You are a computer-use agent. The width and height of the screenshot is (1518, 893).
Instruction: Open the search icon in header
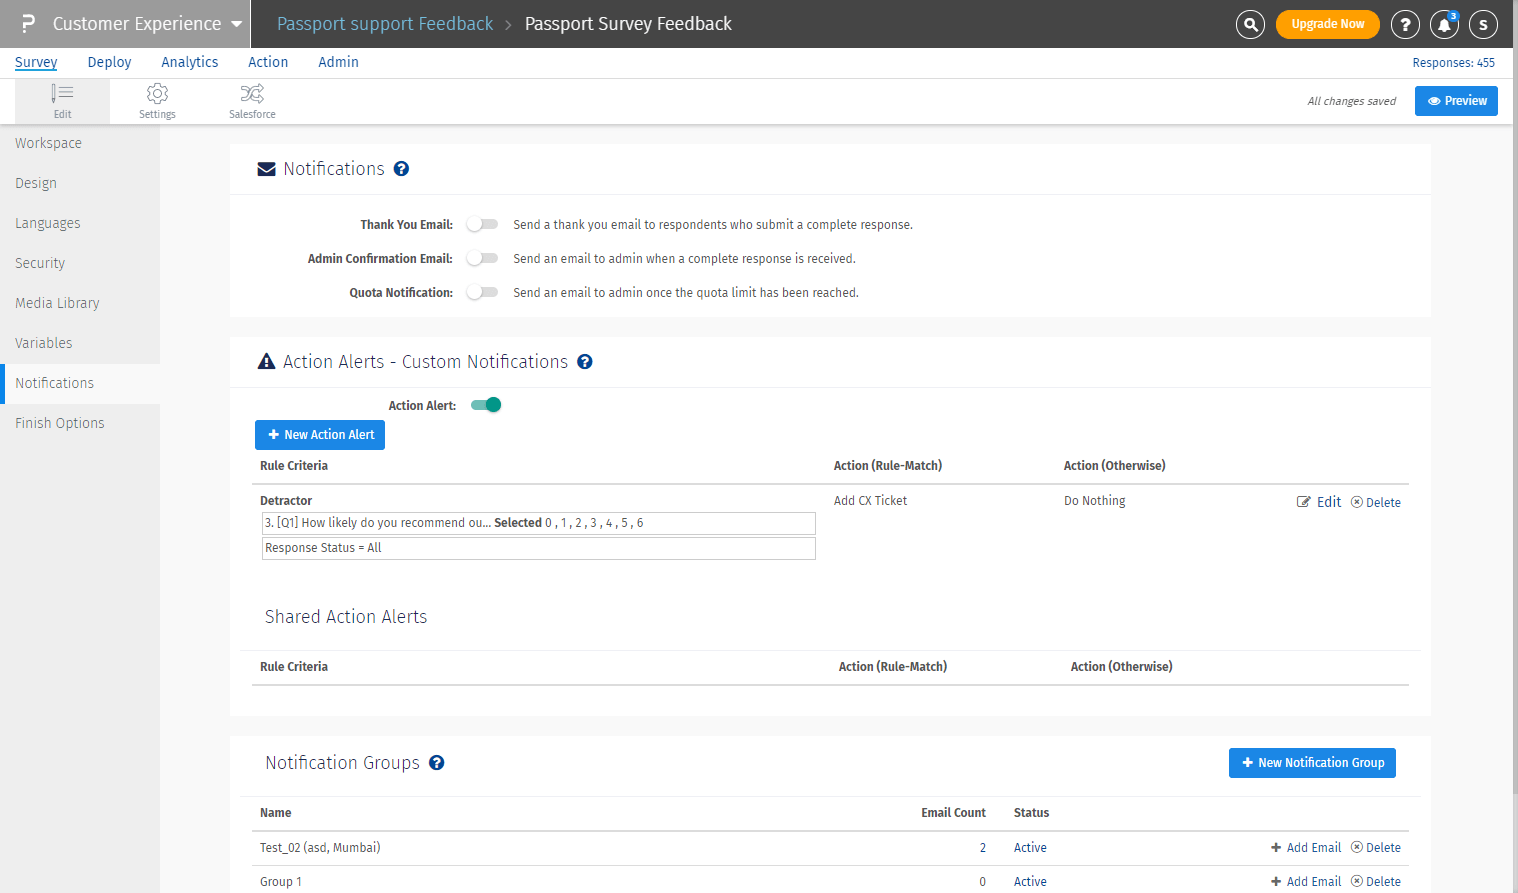pyautogui.click(x=1250, y=24)
